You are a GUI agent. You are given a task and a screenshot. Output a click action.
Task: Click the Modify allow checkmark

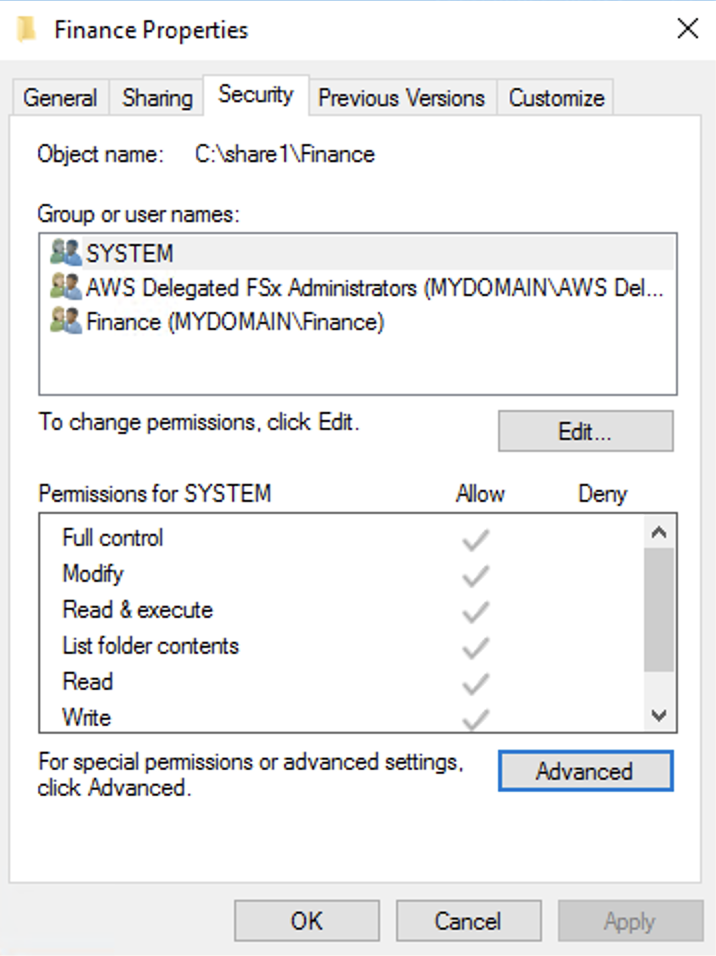[x=475, y=576]
